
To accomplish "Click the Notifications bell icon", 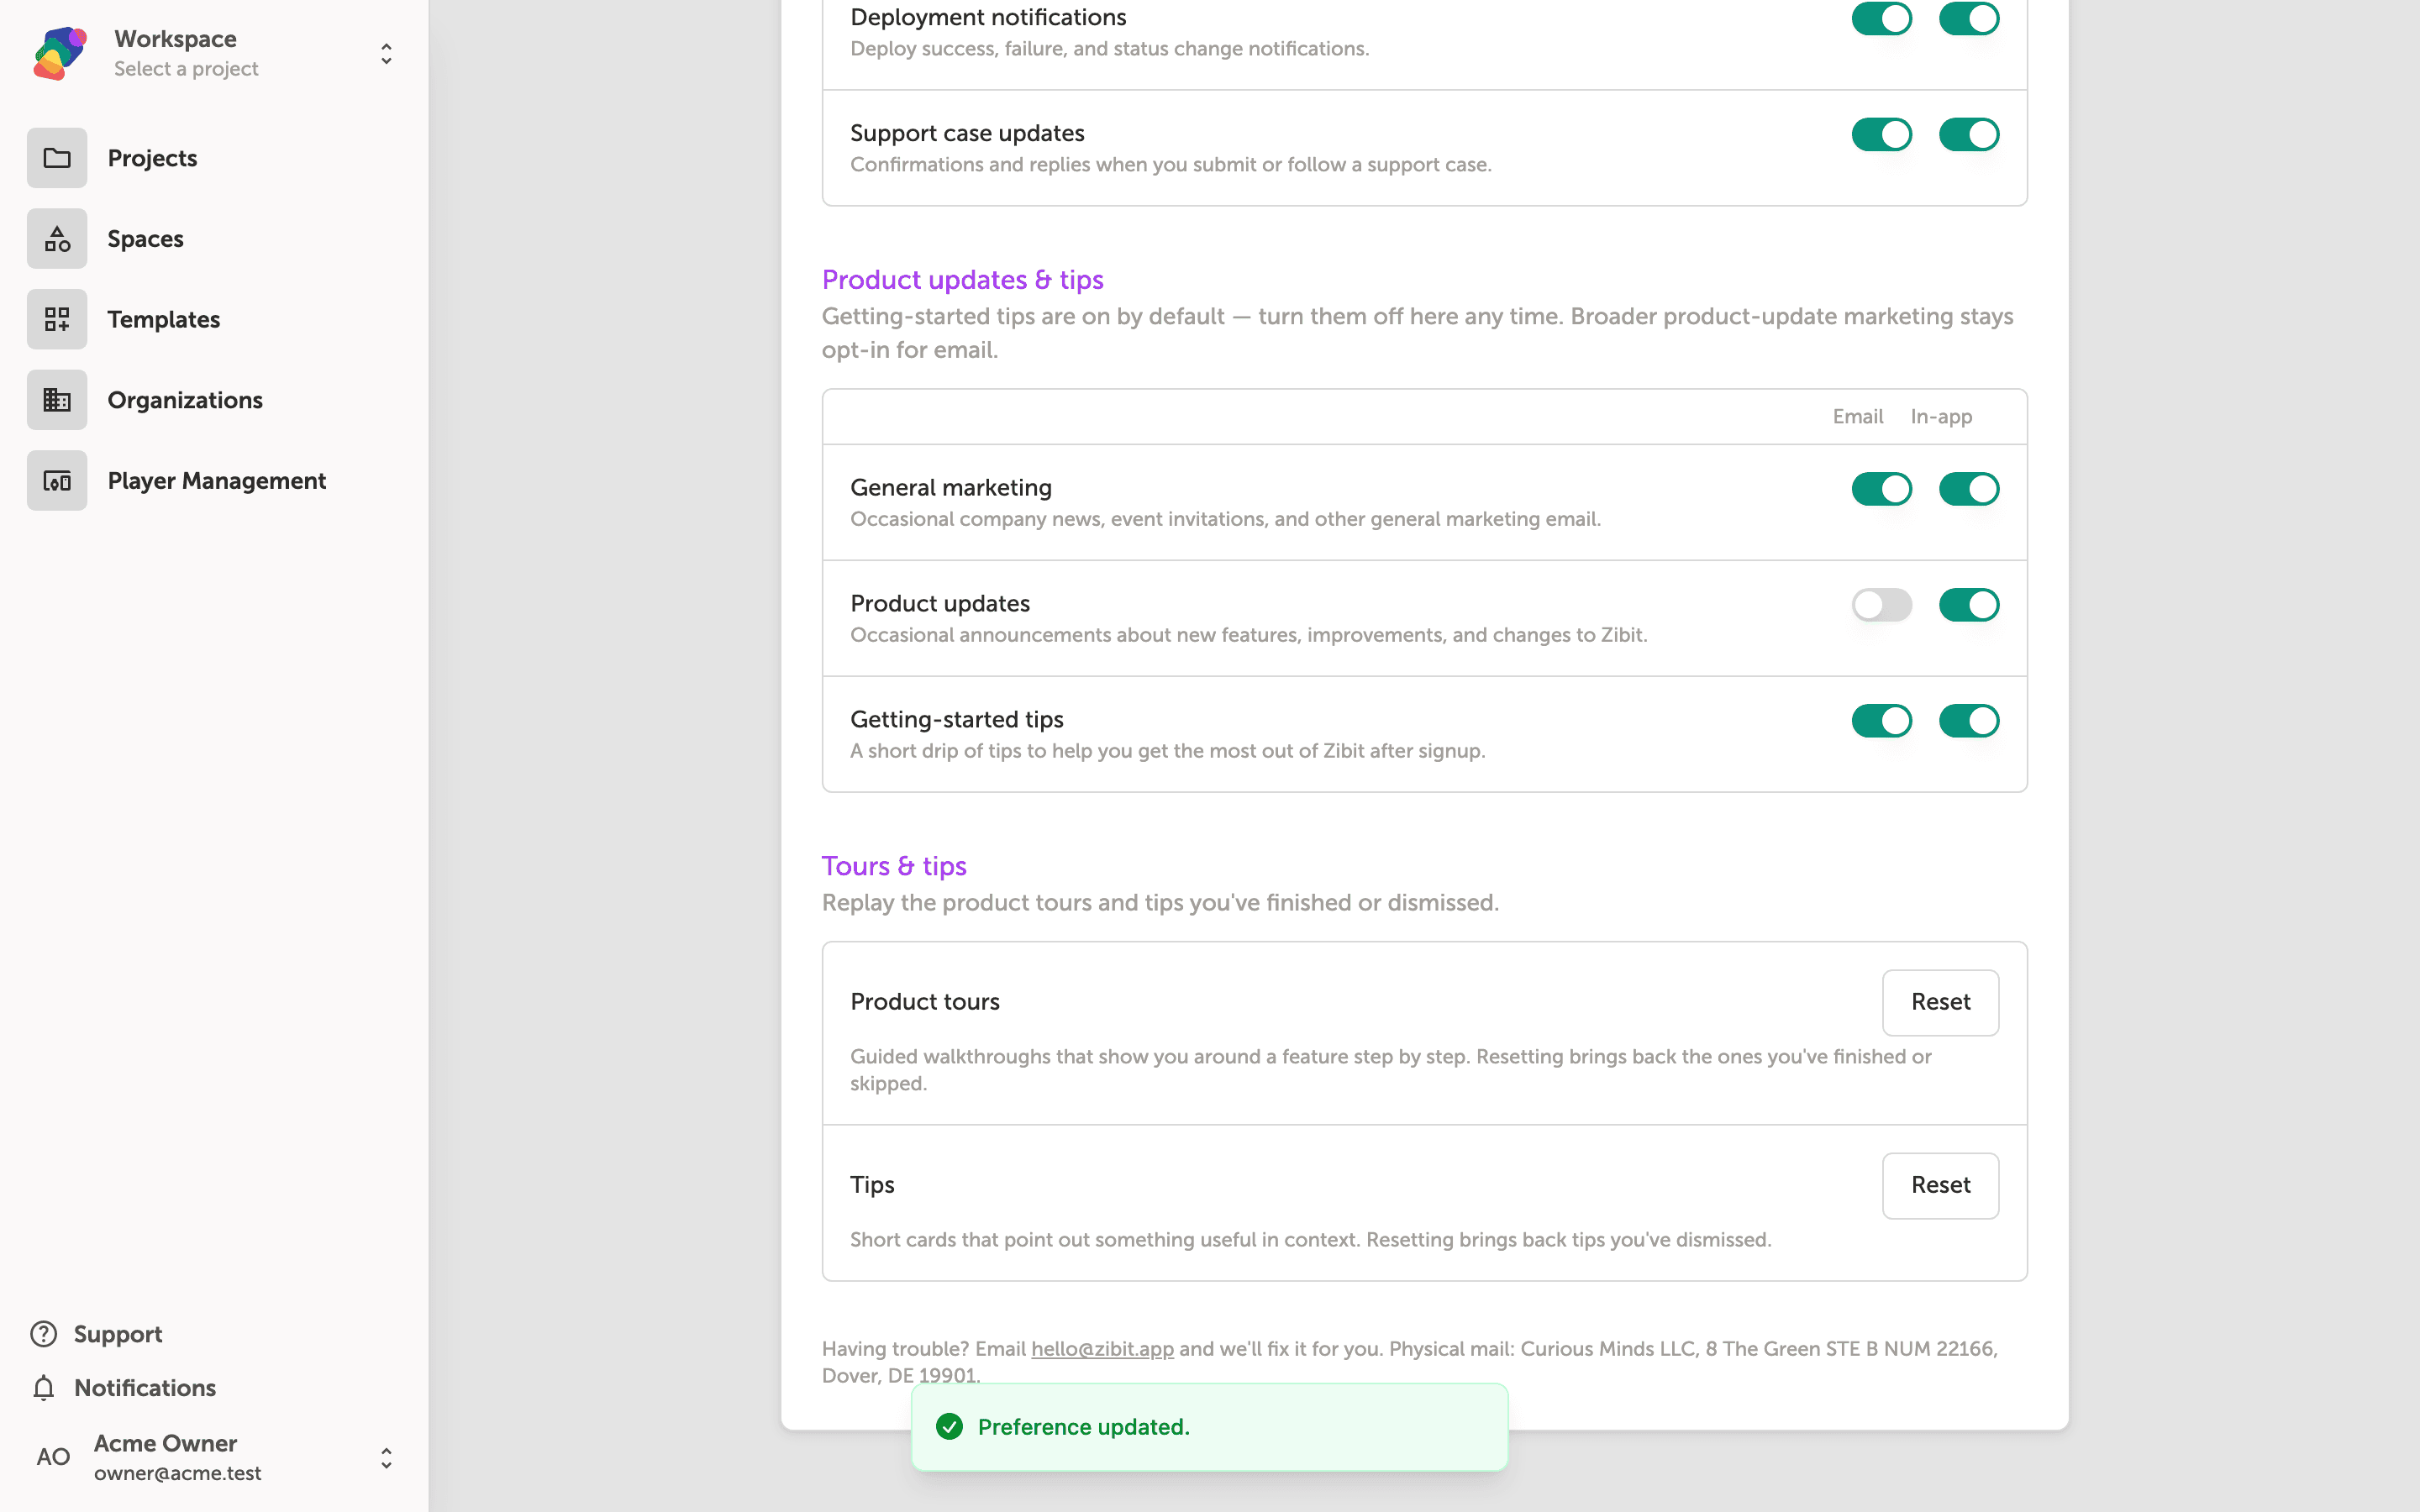I will pos(44,1388).
